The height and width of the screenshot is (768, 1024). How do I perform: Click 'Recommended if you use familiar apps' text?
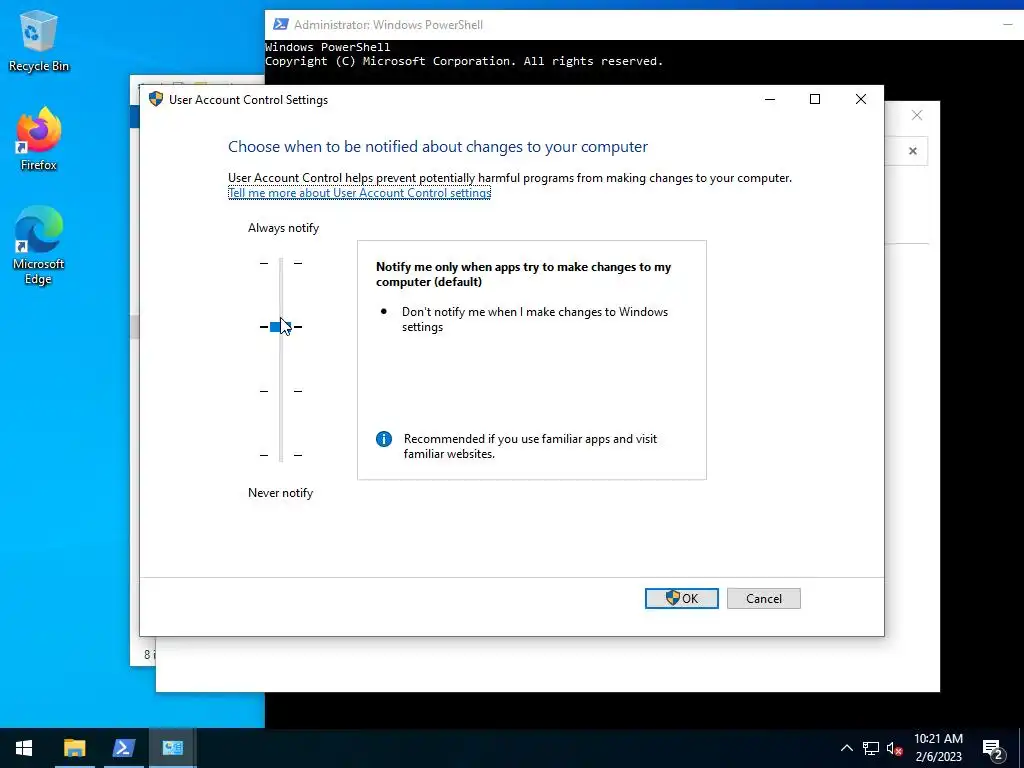530,446
